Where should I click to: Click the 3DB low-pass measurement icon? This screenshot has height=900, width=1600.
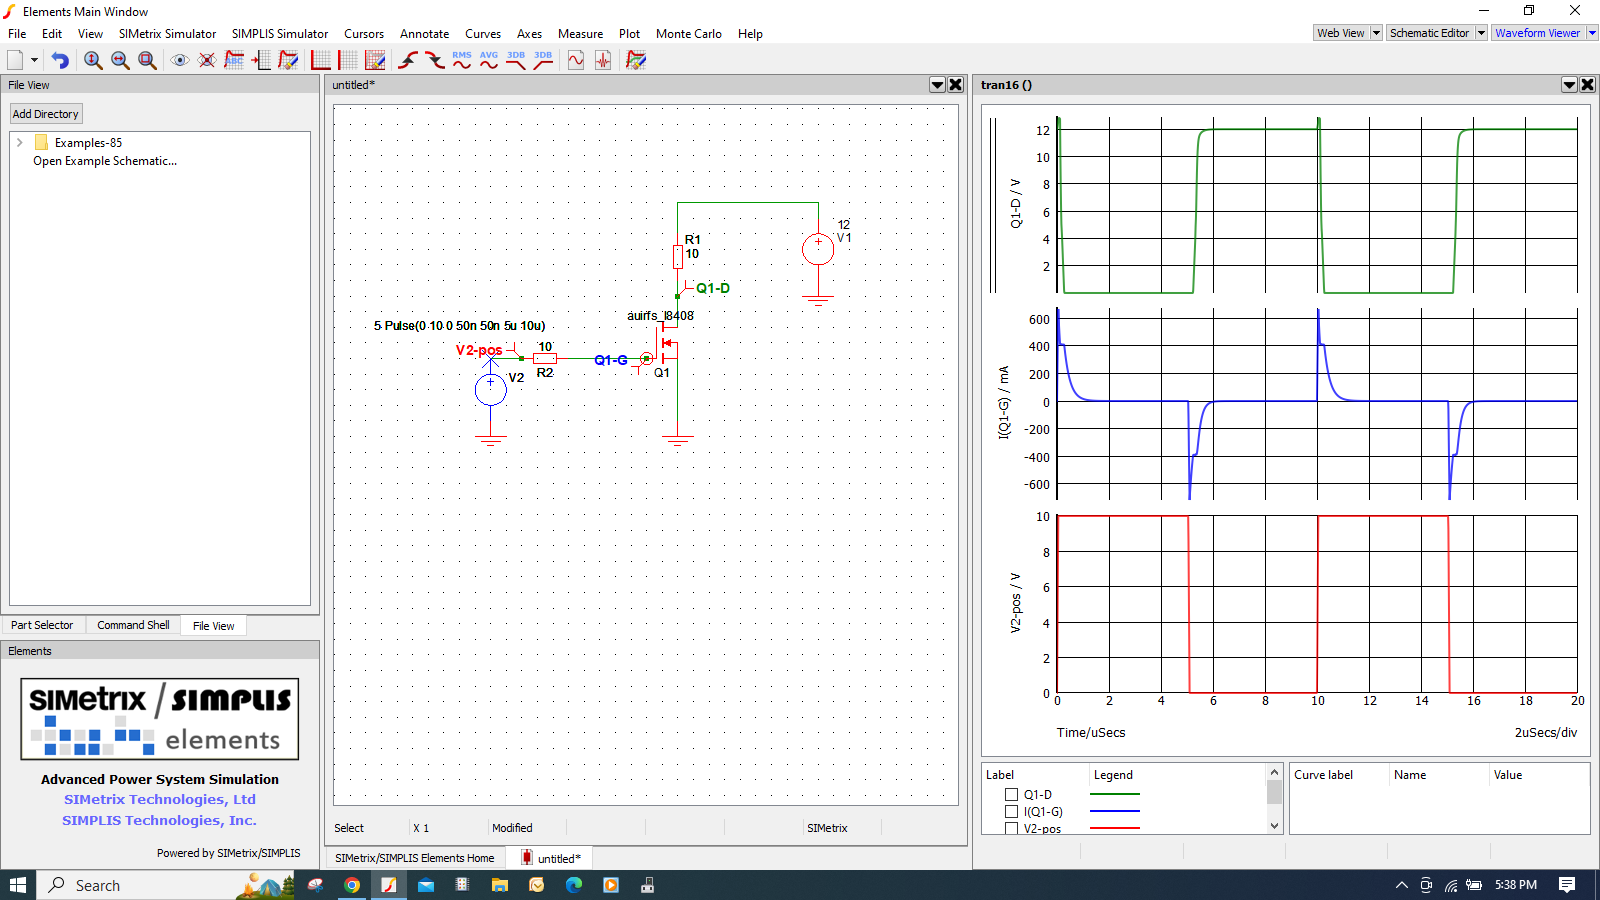click(516, 60)
